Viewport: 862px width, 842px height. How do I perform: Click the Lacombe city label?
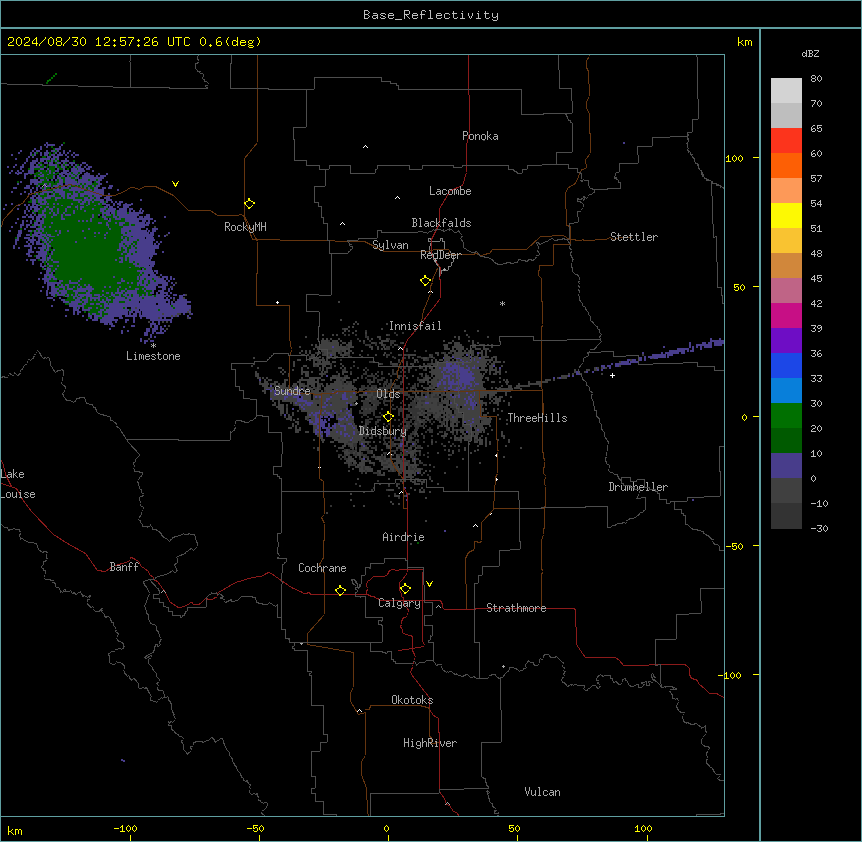pyautogui.click(x=450, y=191)
